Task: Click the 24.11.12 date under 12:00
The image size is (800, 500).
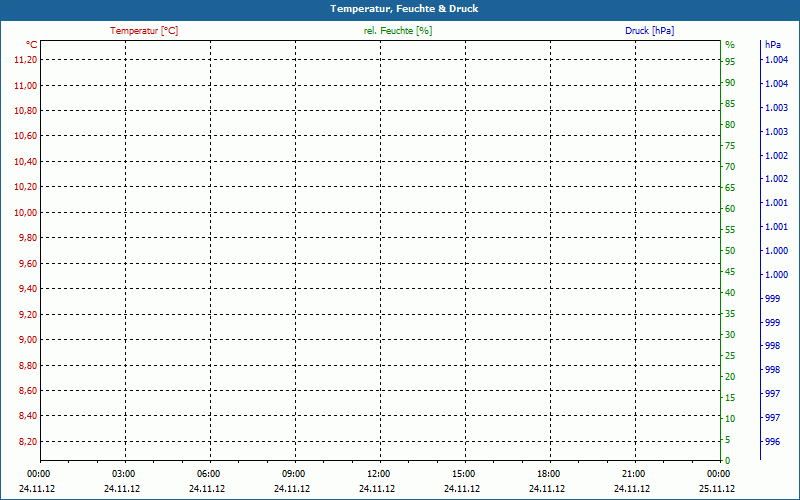Action: (x=377, y=488)
